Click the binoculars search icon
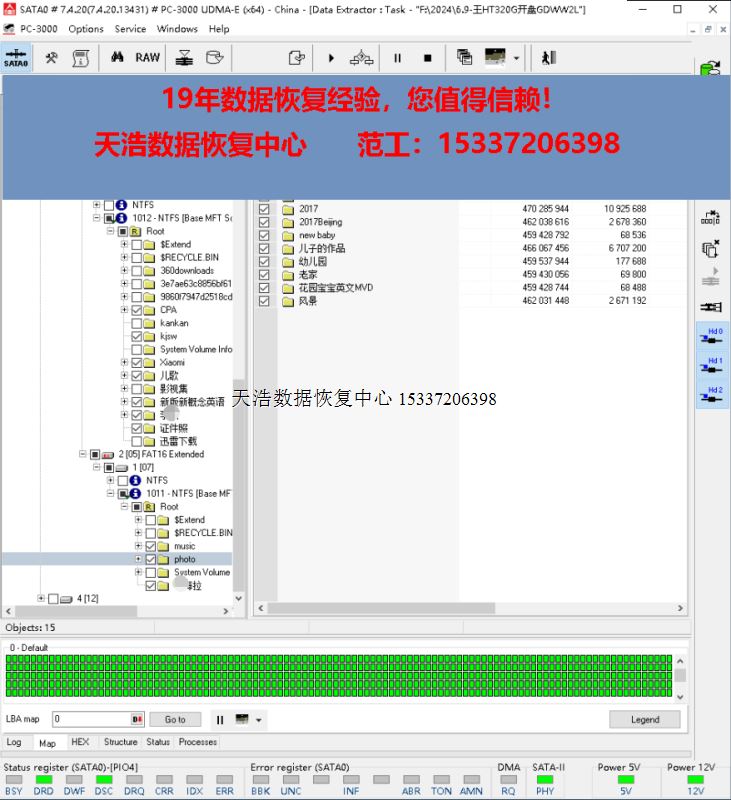Screen dimensions: 731x800 coord(118,58)
